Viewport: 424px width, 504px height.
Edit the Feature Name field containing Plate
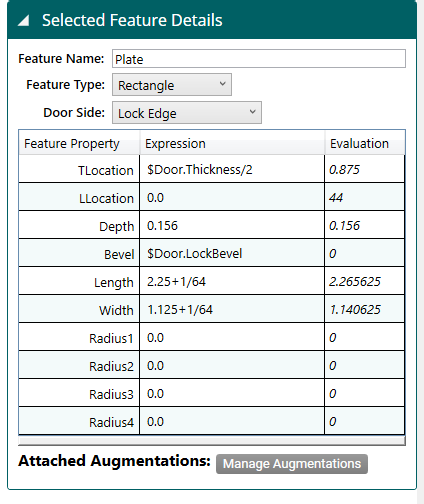coord(259,59)
